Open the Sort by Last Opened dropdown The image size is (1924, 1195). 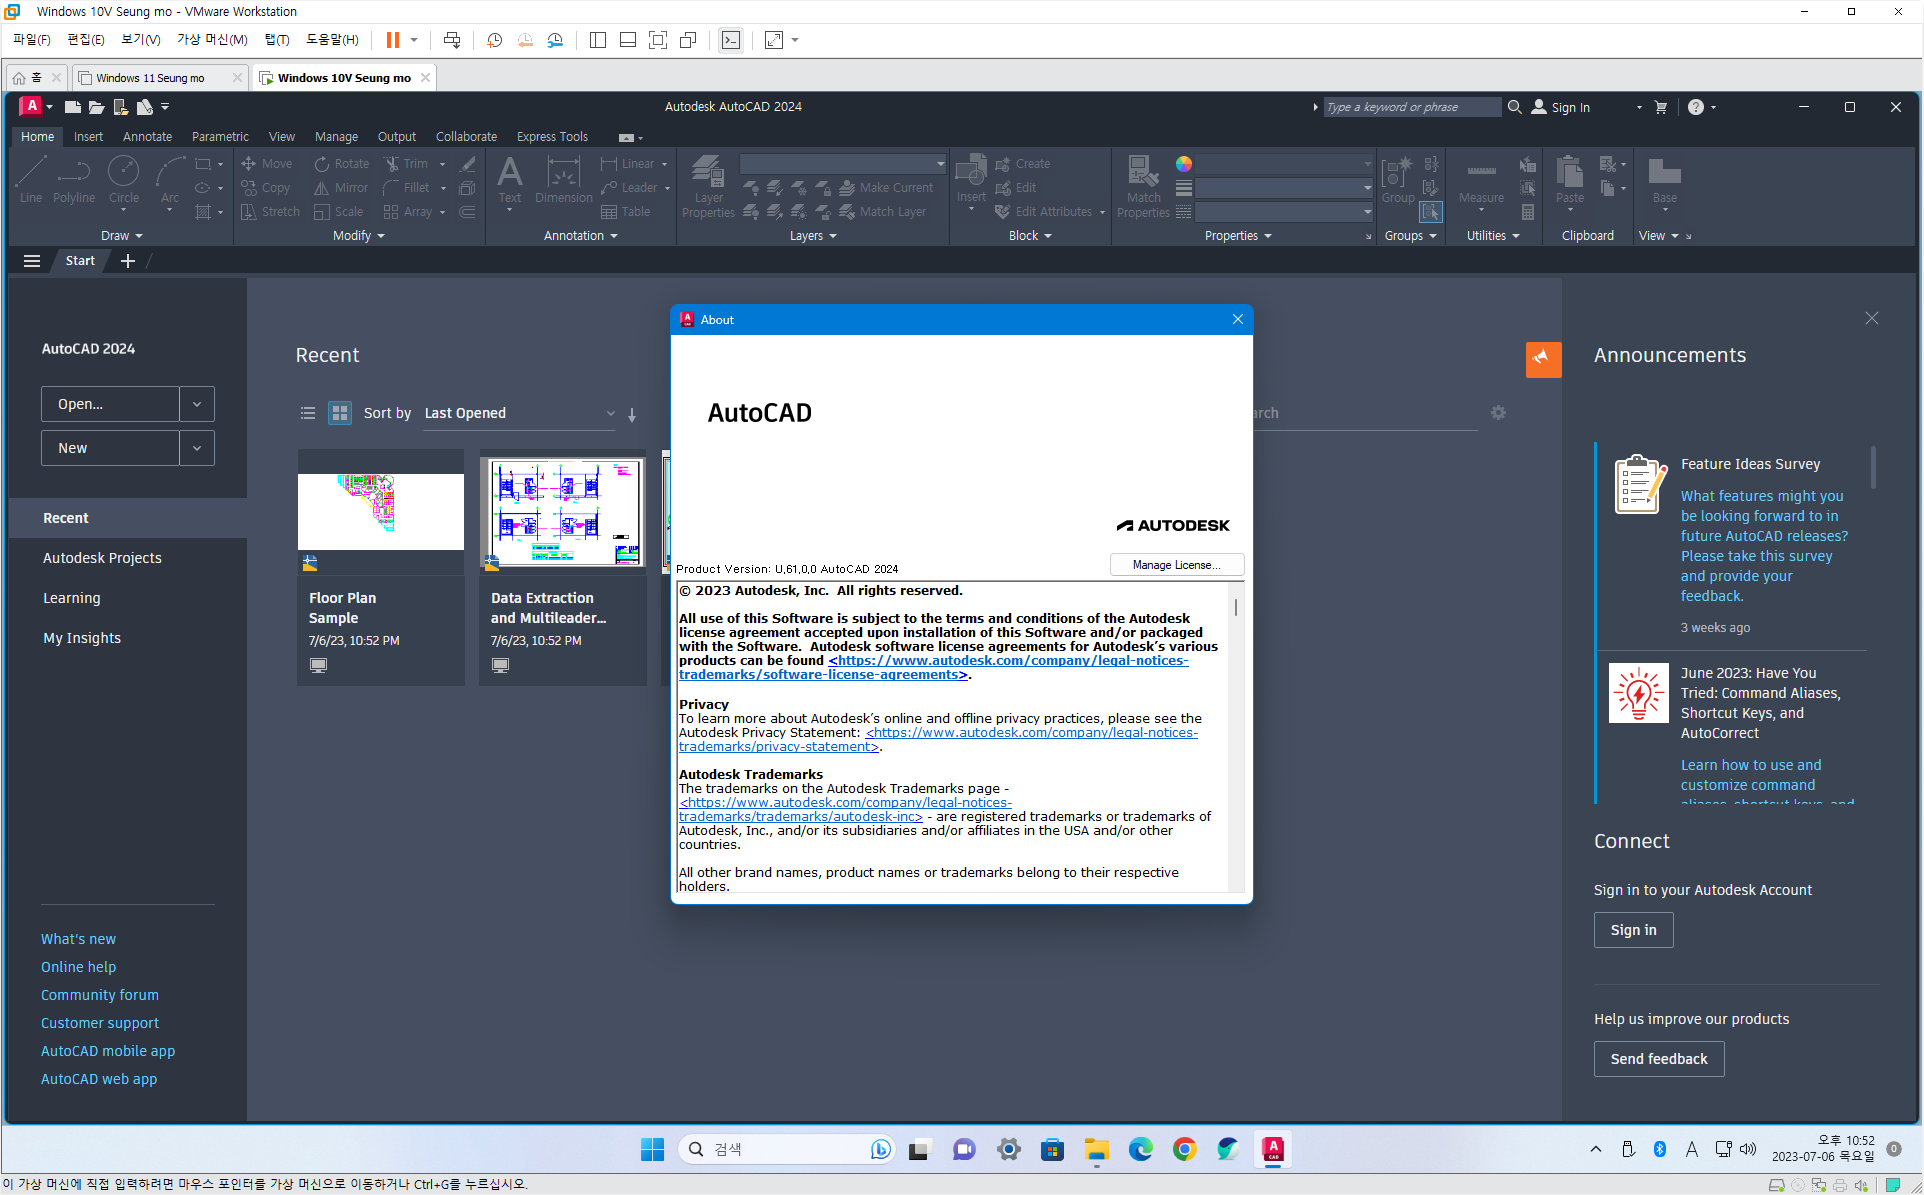(x=519, y=413)
